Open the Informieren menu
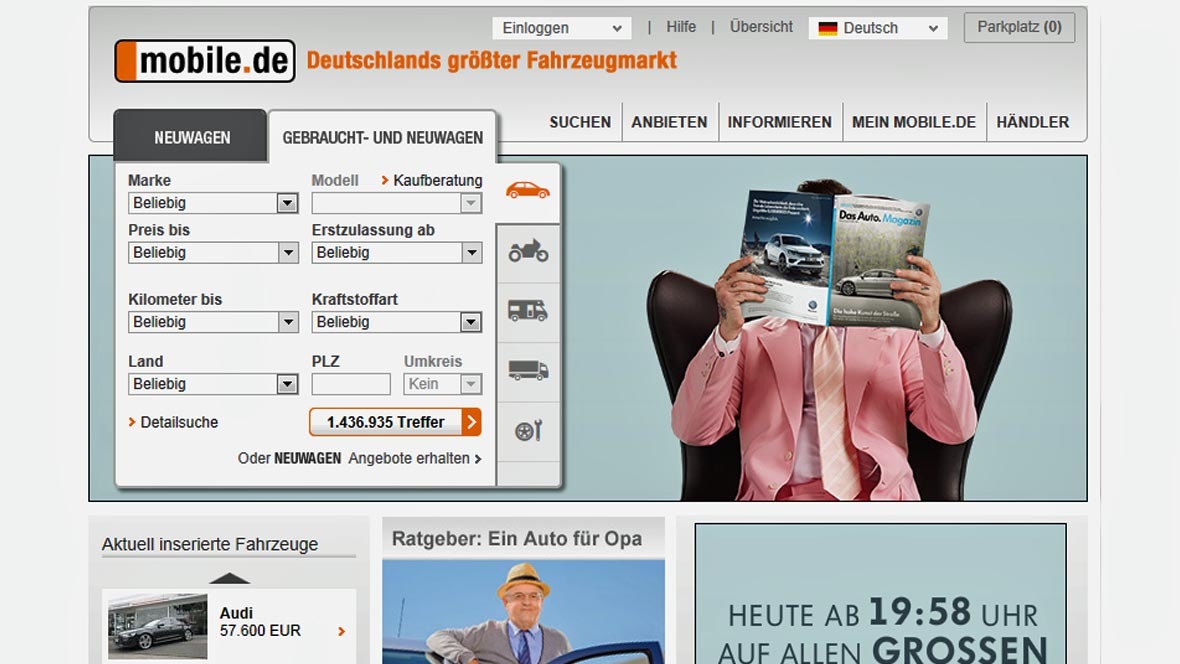Viewport: 1180px width, 664px height. [780, 122]
